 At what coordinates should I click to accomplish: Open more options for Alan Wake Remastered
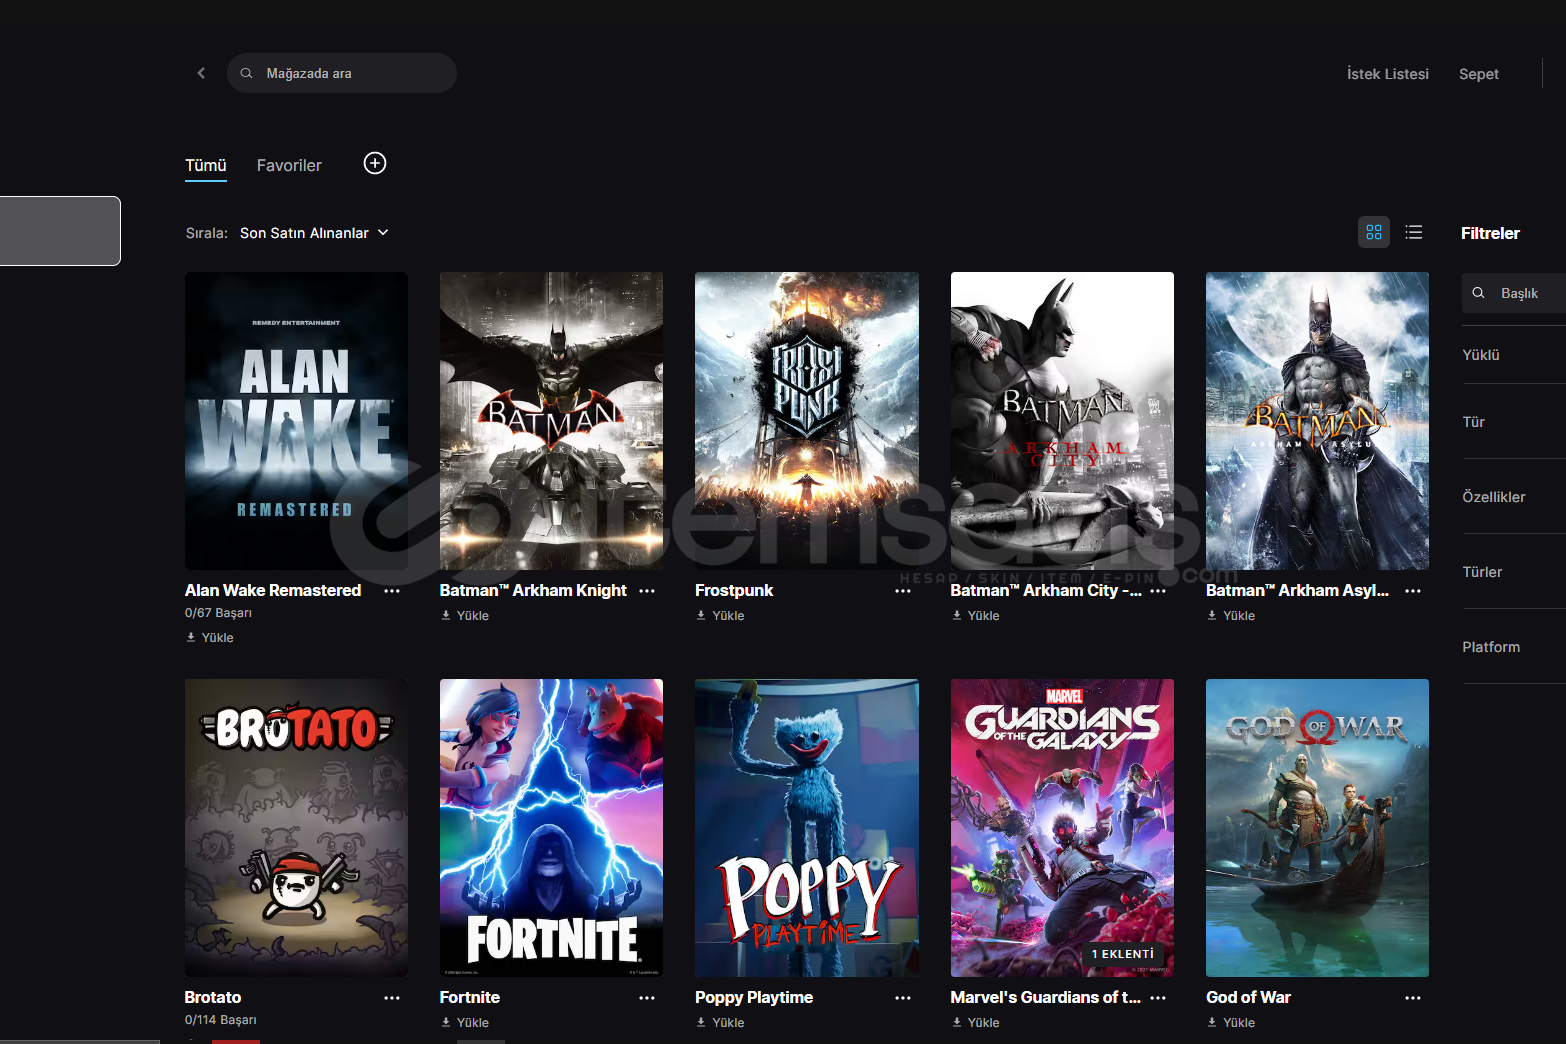coord(392,591)
